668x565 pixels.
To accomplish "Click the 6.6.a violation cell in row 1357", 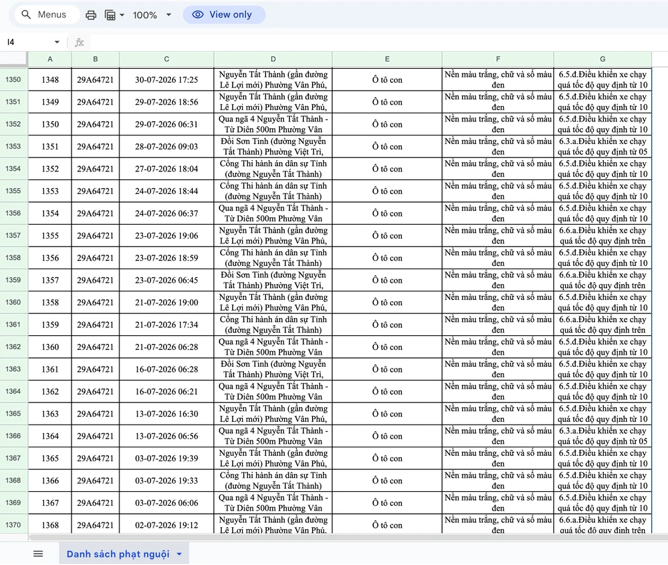I will point(602,236).
